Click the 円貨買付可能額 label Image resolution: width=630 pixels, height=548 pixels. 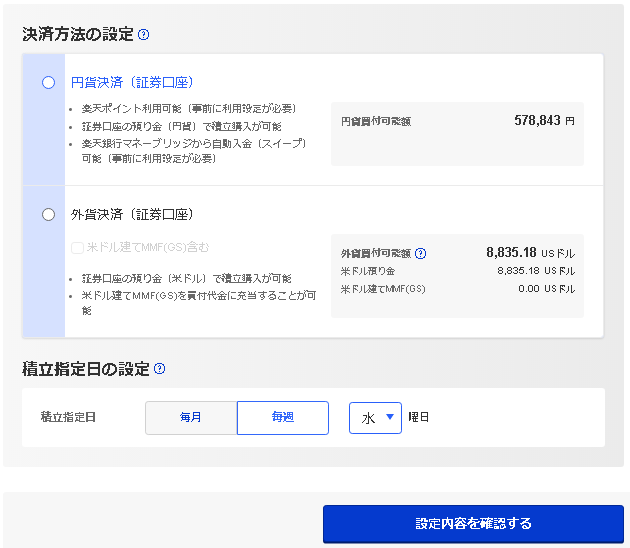[x=375, y=121]
